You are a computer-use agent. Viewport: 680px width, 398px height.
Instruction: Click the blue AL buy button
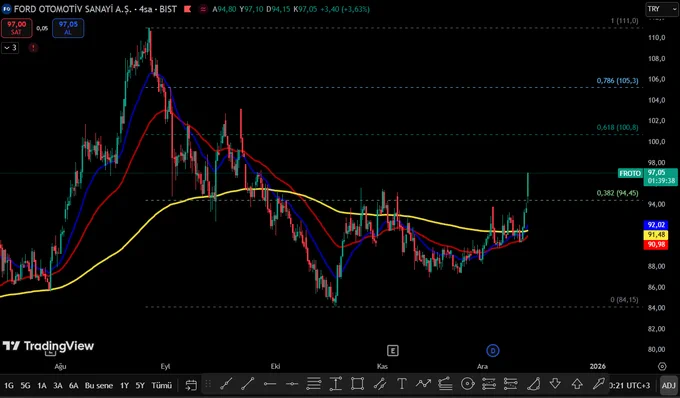coord(68,28)
